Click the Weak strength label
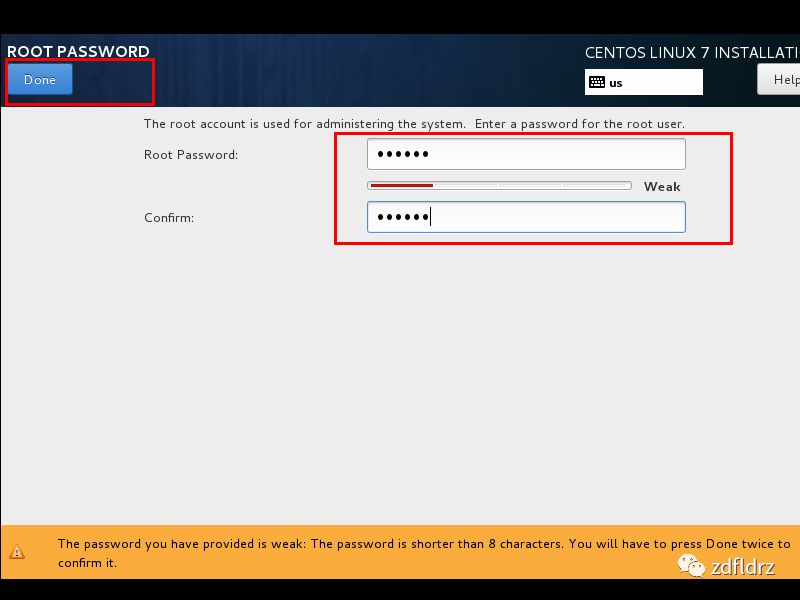800x600 pixels. click(662, 187)
